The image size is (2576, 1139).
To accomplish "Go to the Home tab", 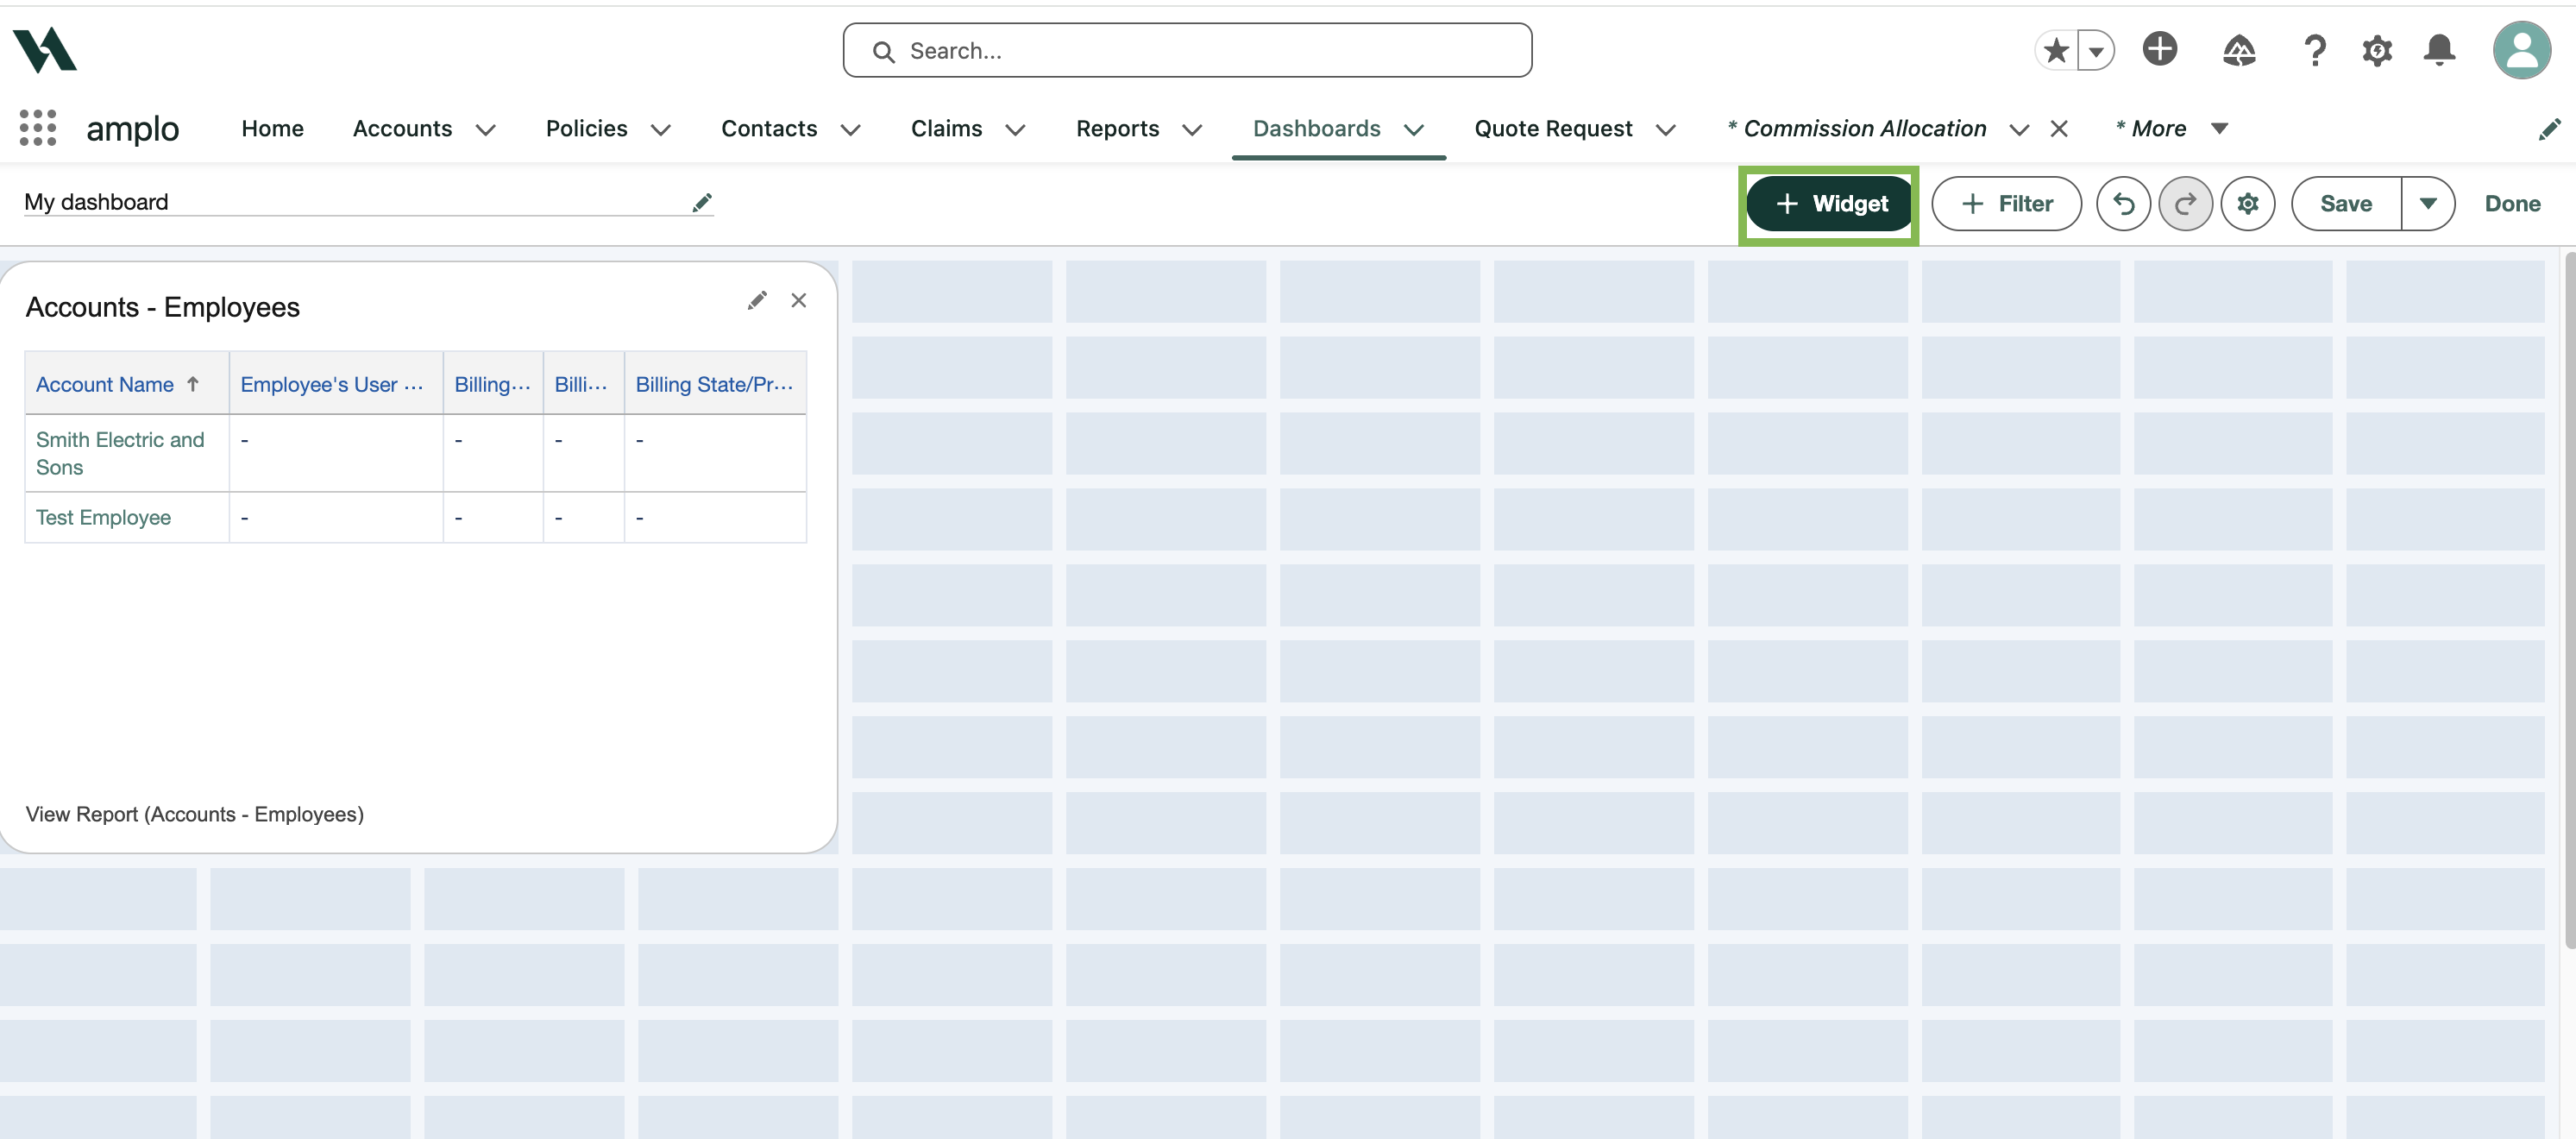I will coord(272,129).
